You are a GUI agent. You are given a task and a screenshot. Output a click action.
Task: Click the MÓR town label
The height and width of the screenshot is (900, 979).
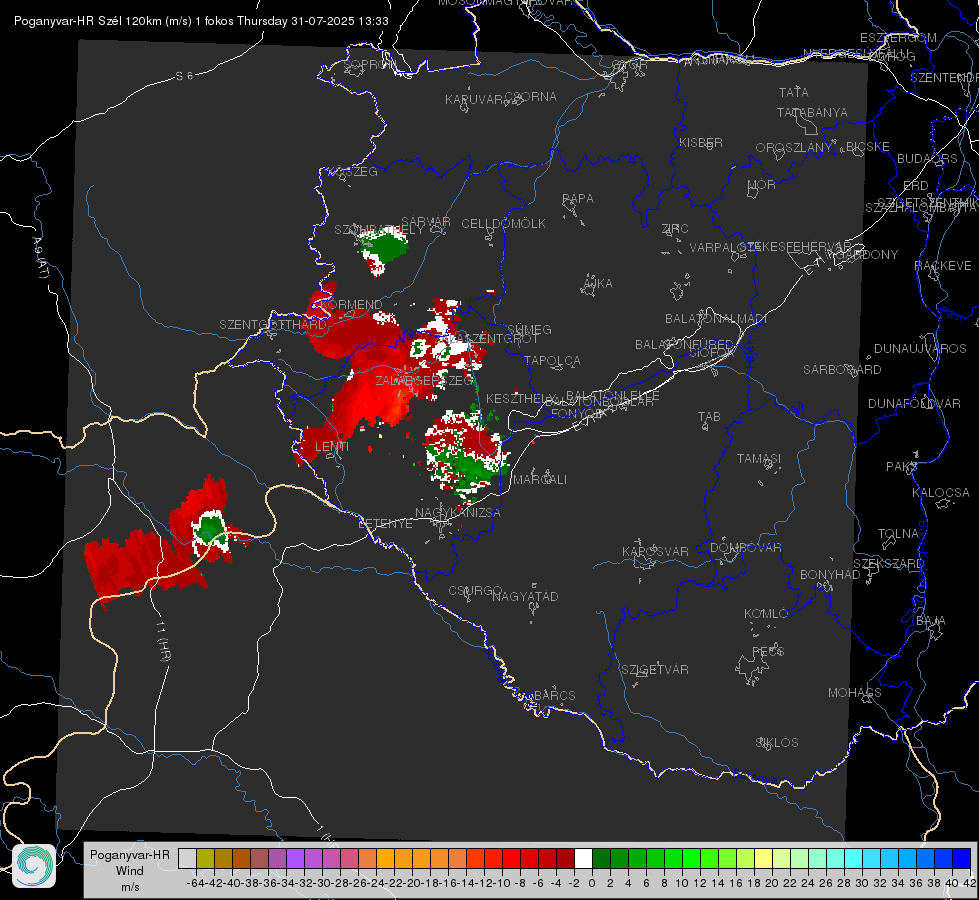(x=761, y=184)
